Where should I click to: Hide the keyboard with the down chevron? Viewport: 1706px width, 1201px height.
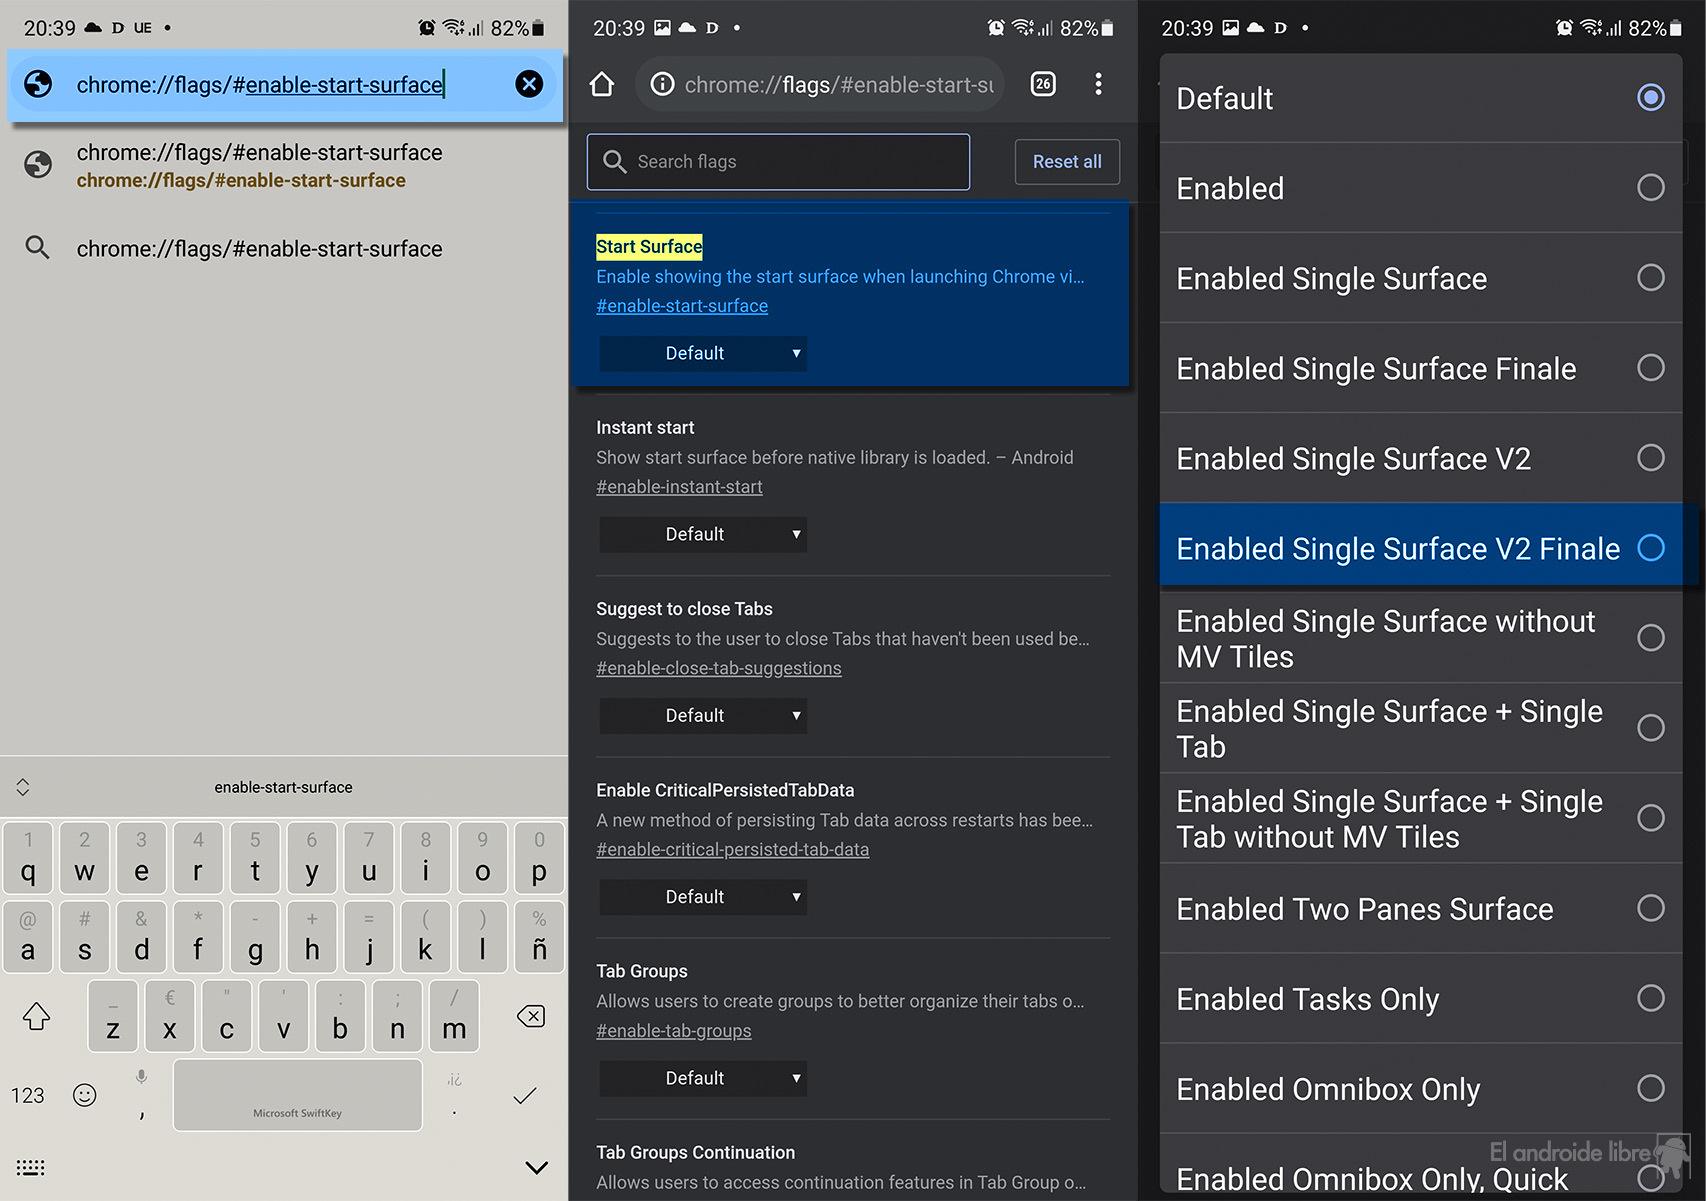536,1167
